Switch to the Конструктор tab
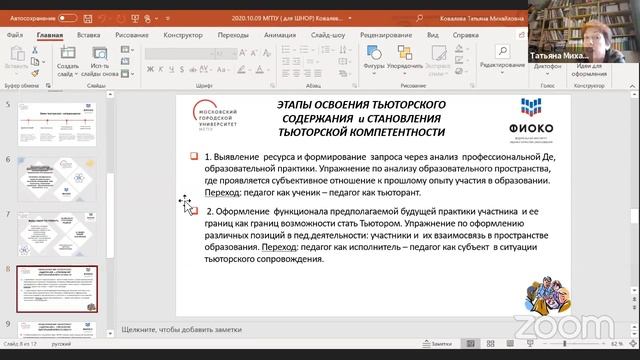 pyautogui.click(x=183, y=35)
